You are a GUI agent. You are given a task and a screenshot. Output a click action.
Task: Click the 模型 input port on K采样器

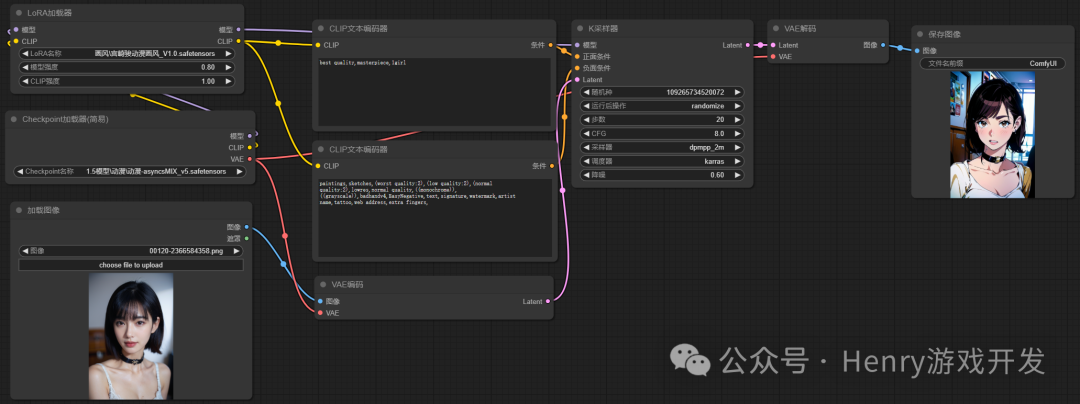[577, 45]
